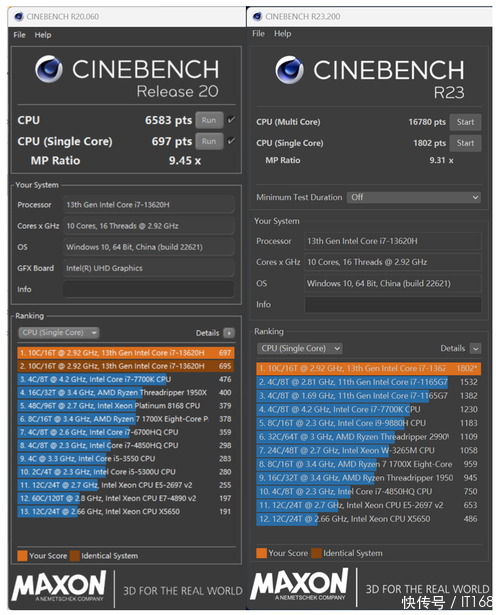Click the R23 Cores x GHz field
500x615 pixels.
393,262
